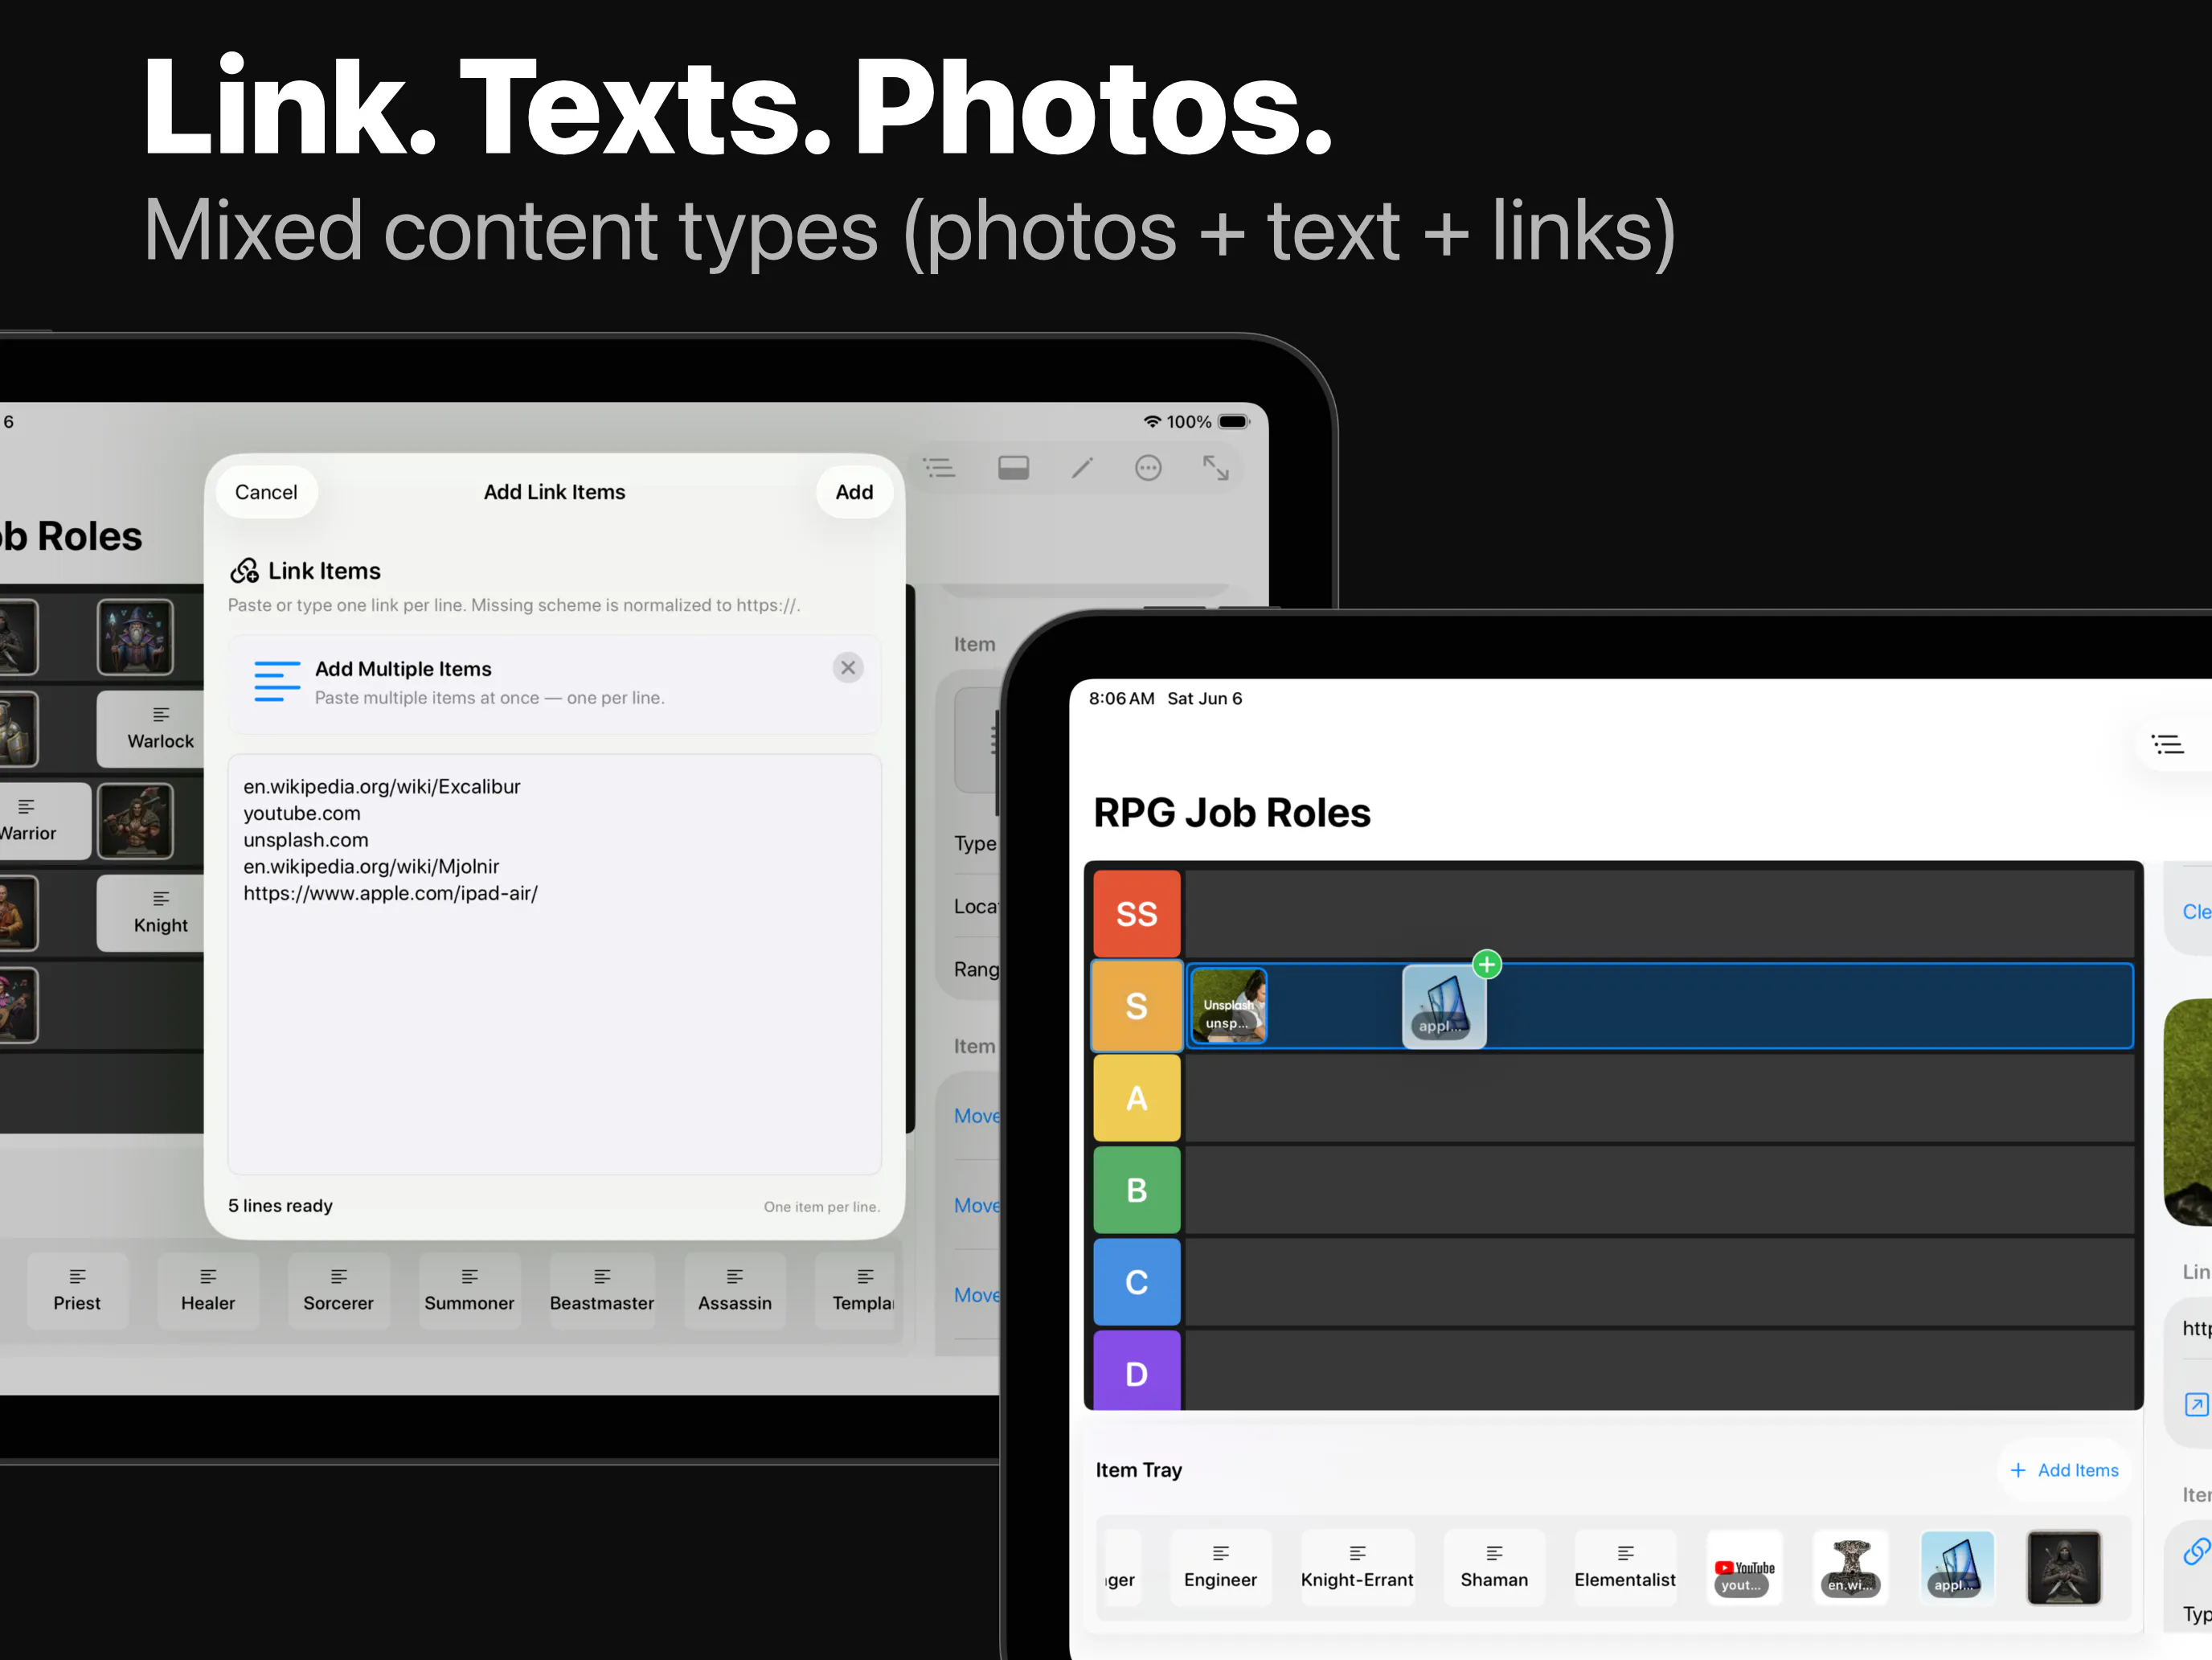The image size is (2212, 1660).
Task: Select the Engineer tray item
Action: point(1220,1567)
